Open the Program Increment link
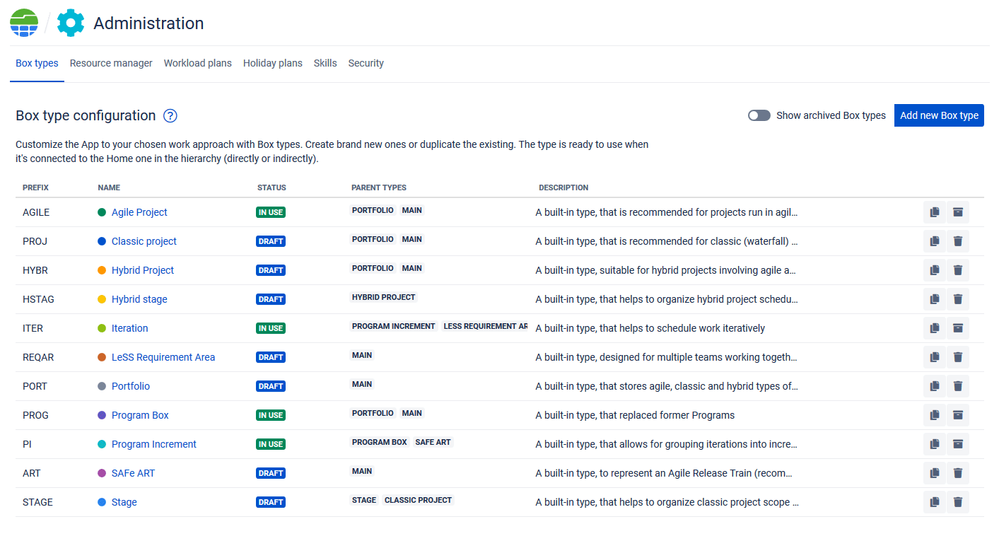 154,444
